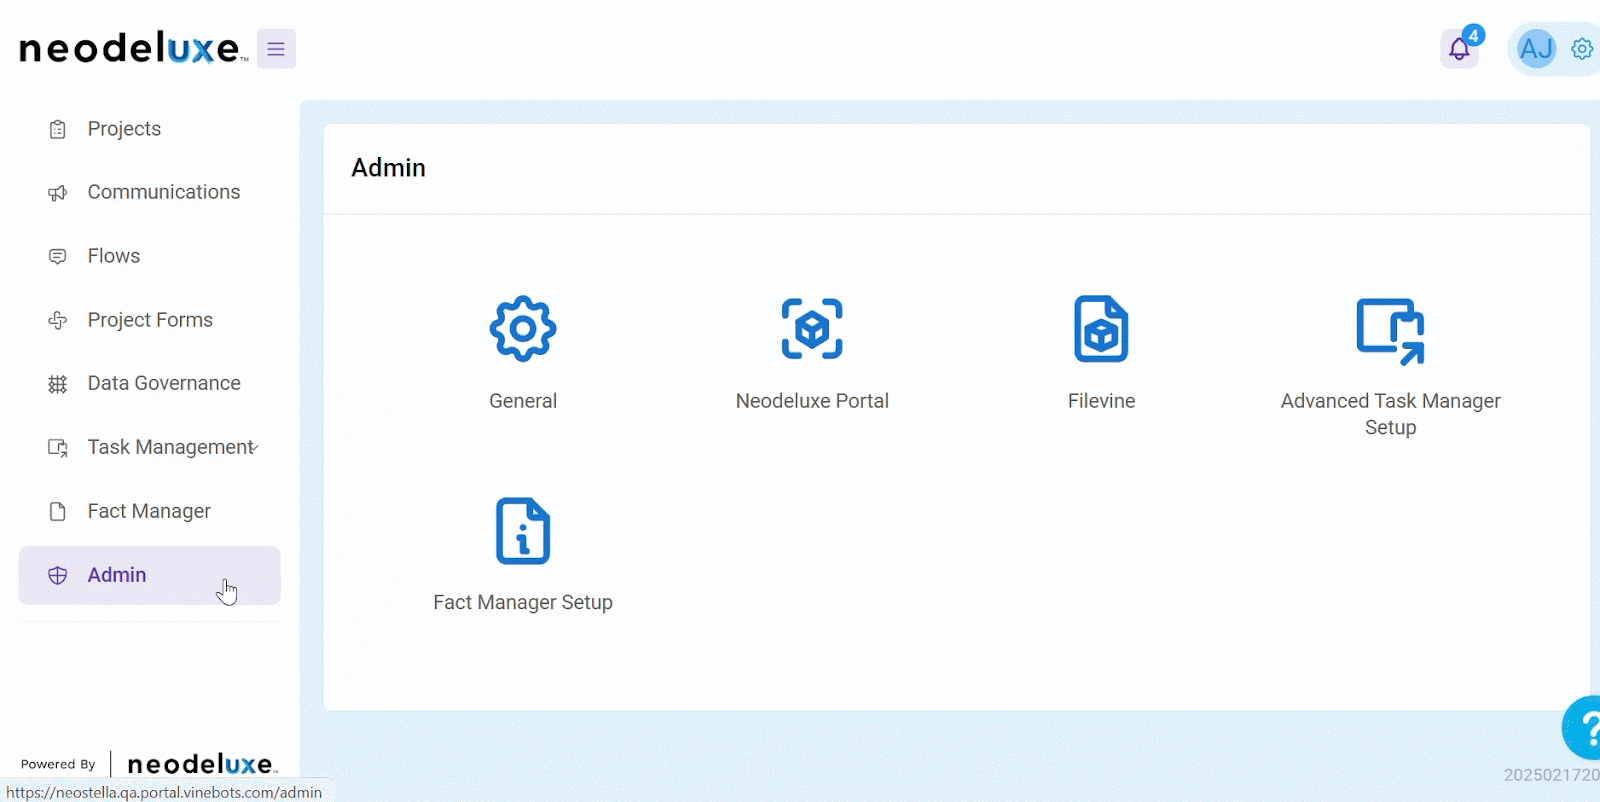
Task: Click Fact Manager Setup info icon
Action: click(x=523, y=531)
